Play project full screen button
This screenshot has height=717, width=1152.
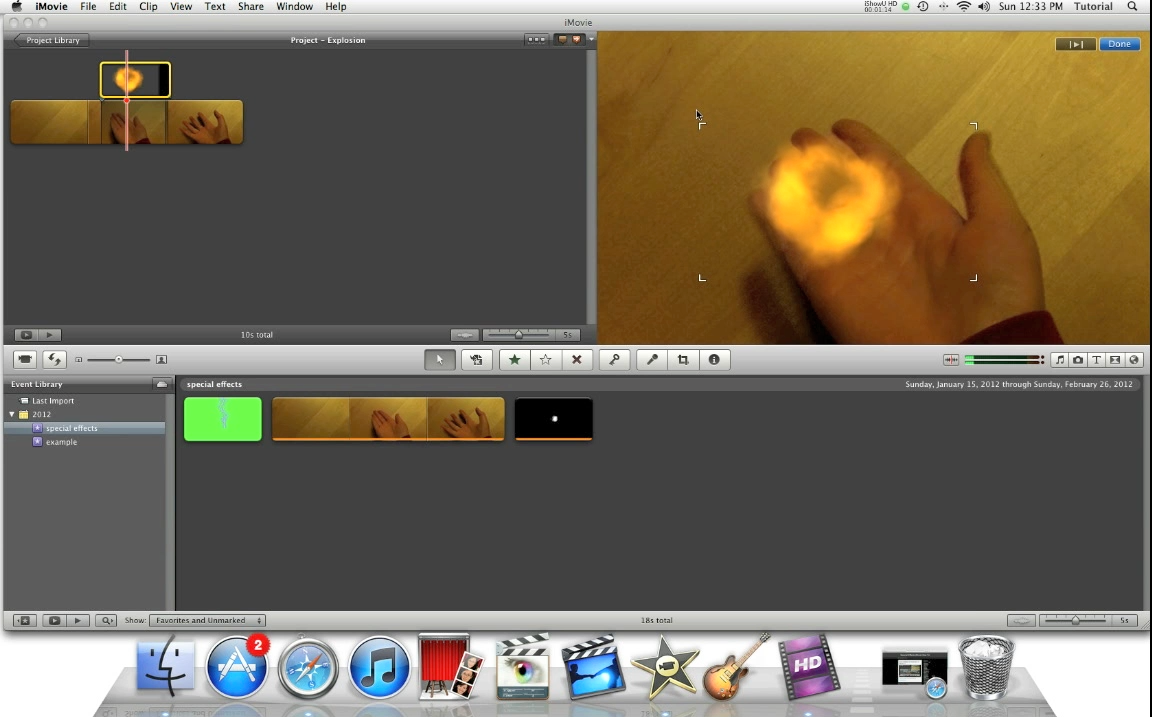[x=26, y=334]
